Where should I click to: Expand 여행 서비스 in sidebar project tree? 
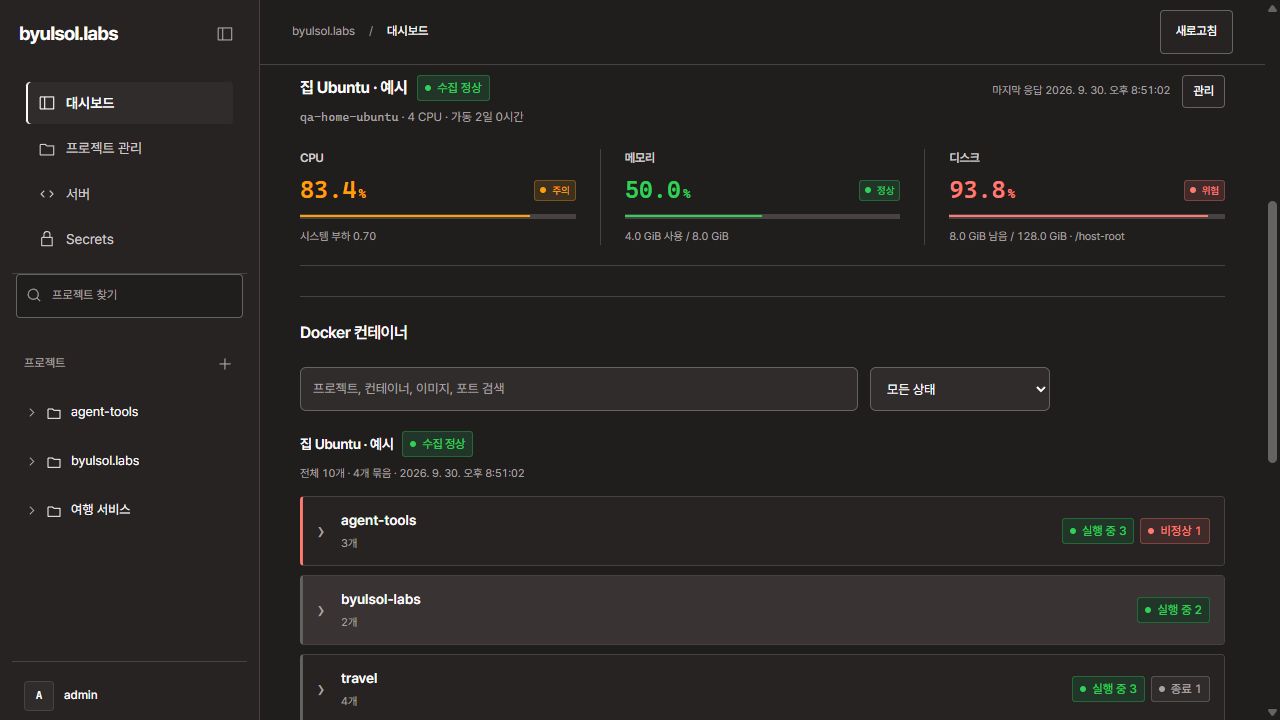[31, 510]
